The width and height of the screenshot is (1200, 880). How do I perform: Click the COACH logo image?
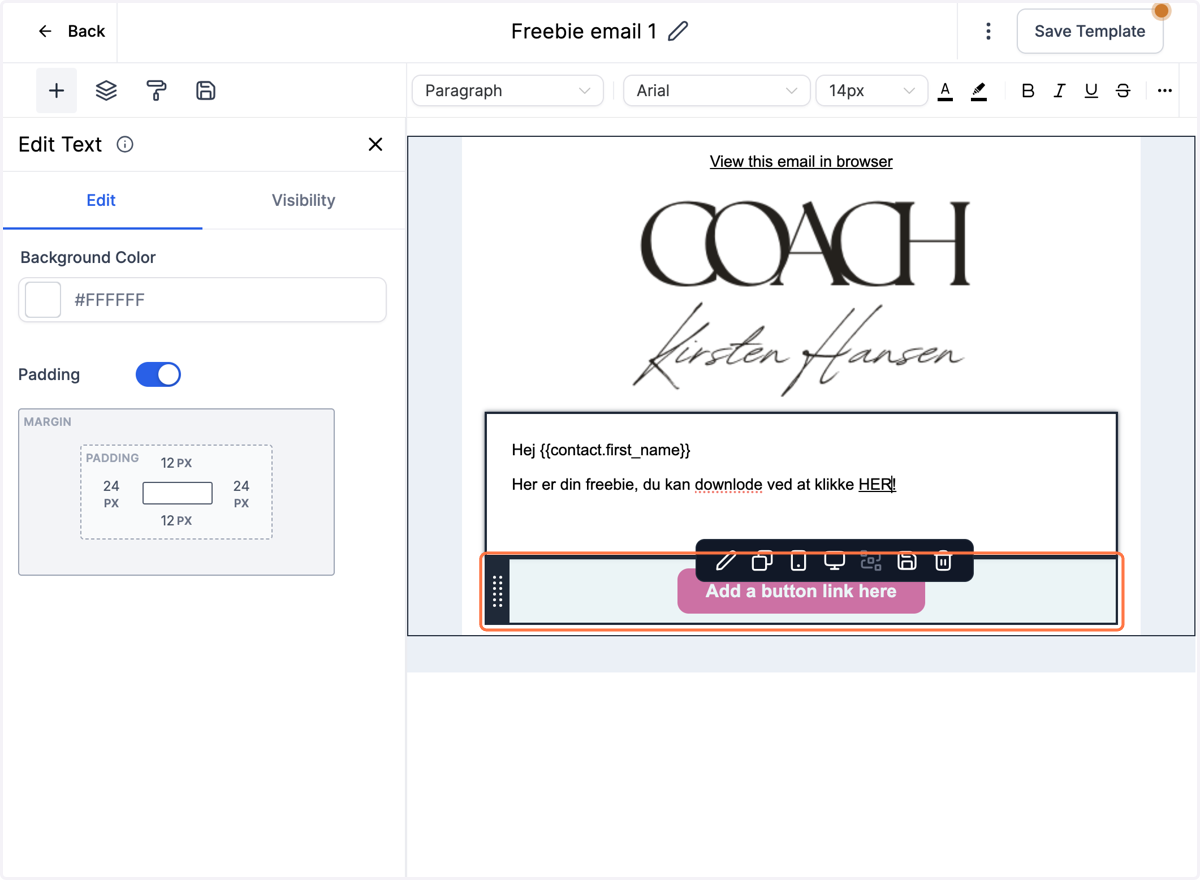[x=804, y=244]
